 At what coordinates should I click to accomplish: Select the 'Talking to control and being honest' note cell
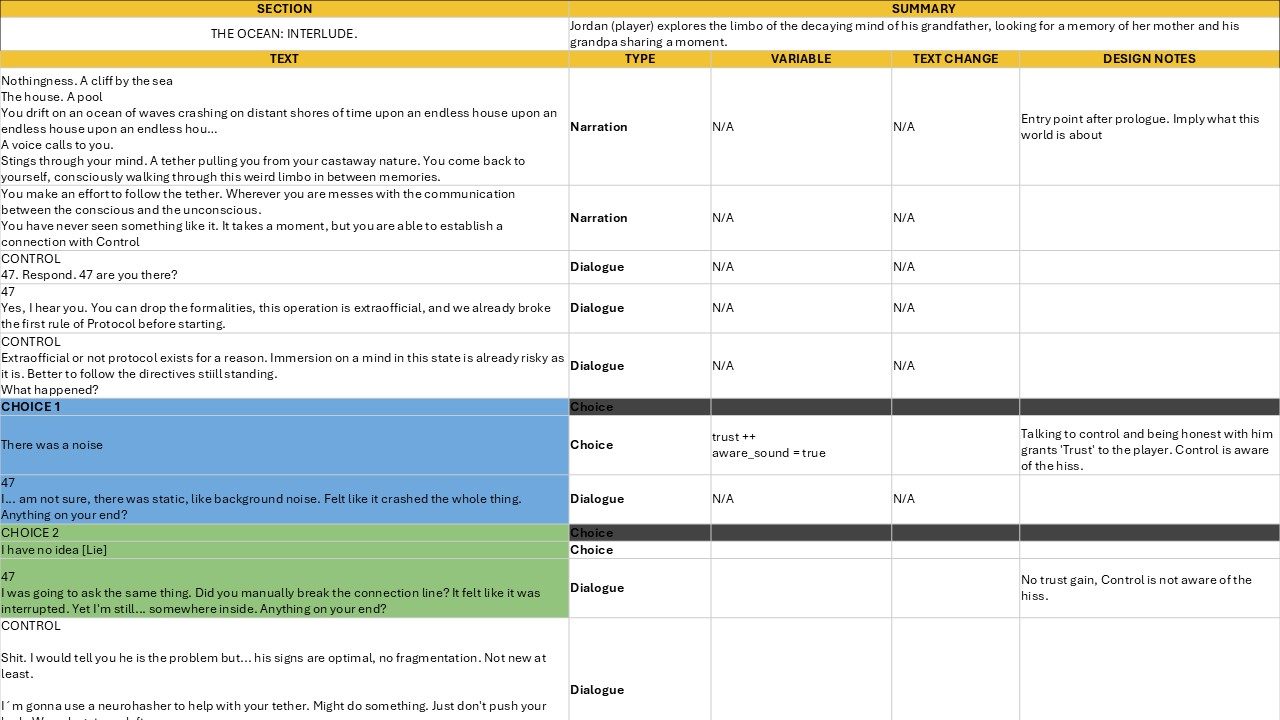click(1149, 450)
